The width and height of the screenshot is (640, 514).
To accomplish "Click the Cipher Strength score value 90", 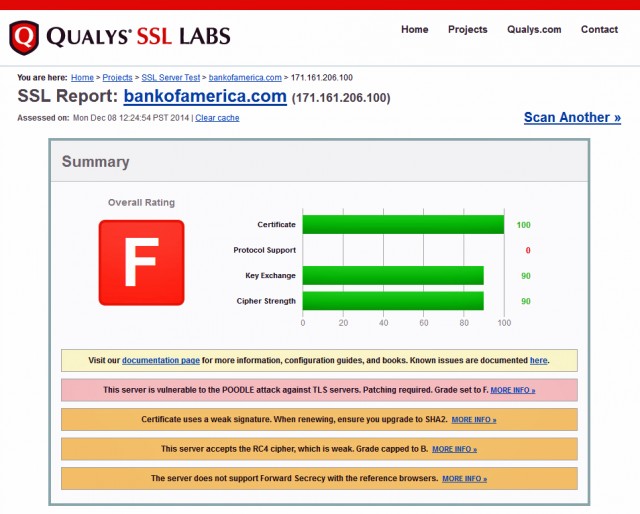I will click(526, 301).
